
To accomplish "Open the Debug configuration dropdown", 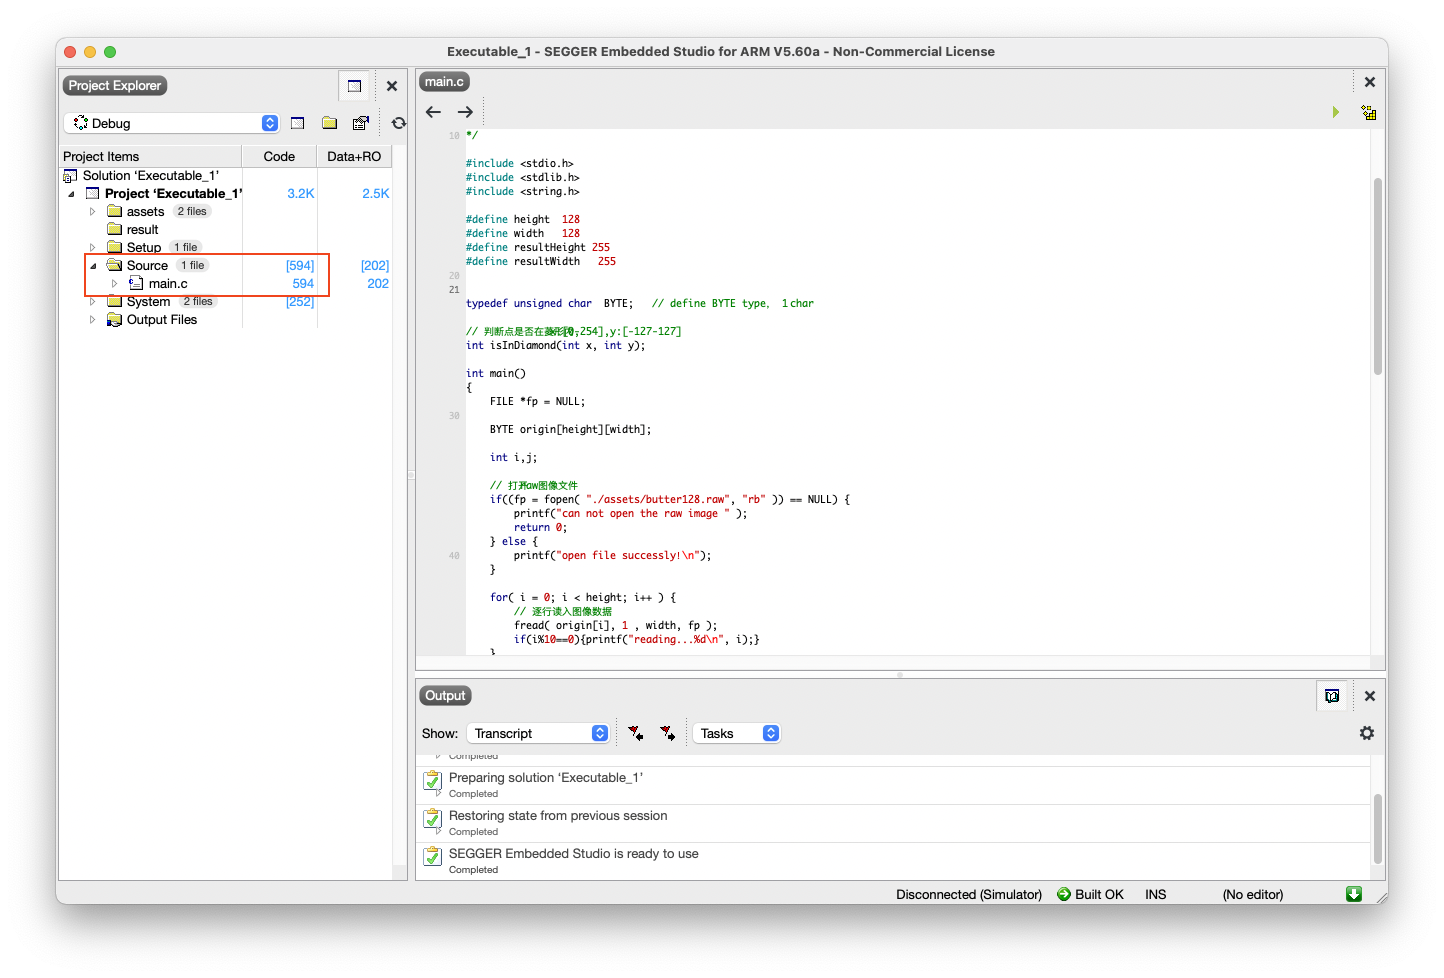I will 172,123.
